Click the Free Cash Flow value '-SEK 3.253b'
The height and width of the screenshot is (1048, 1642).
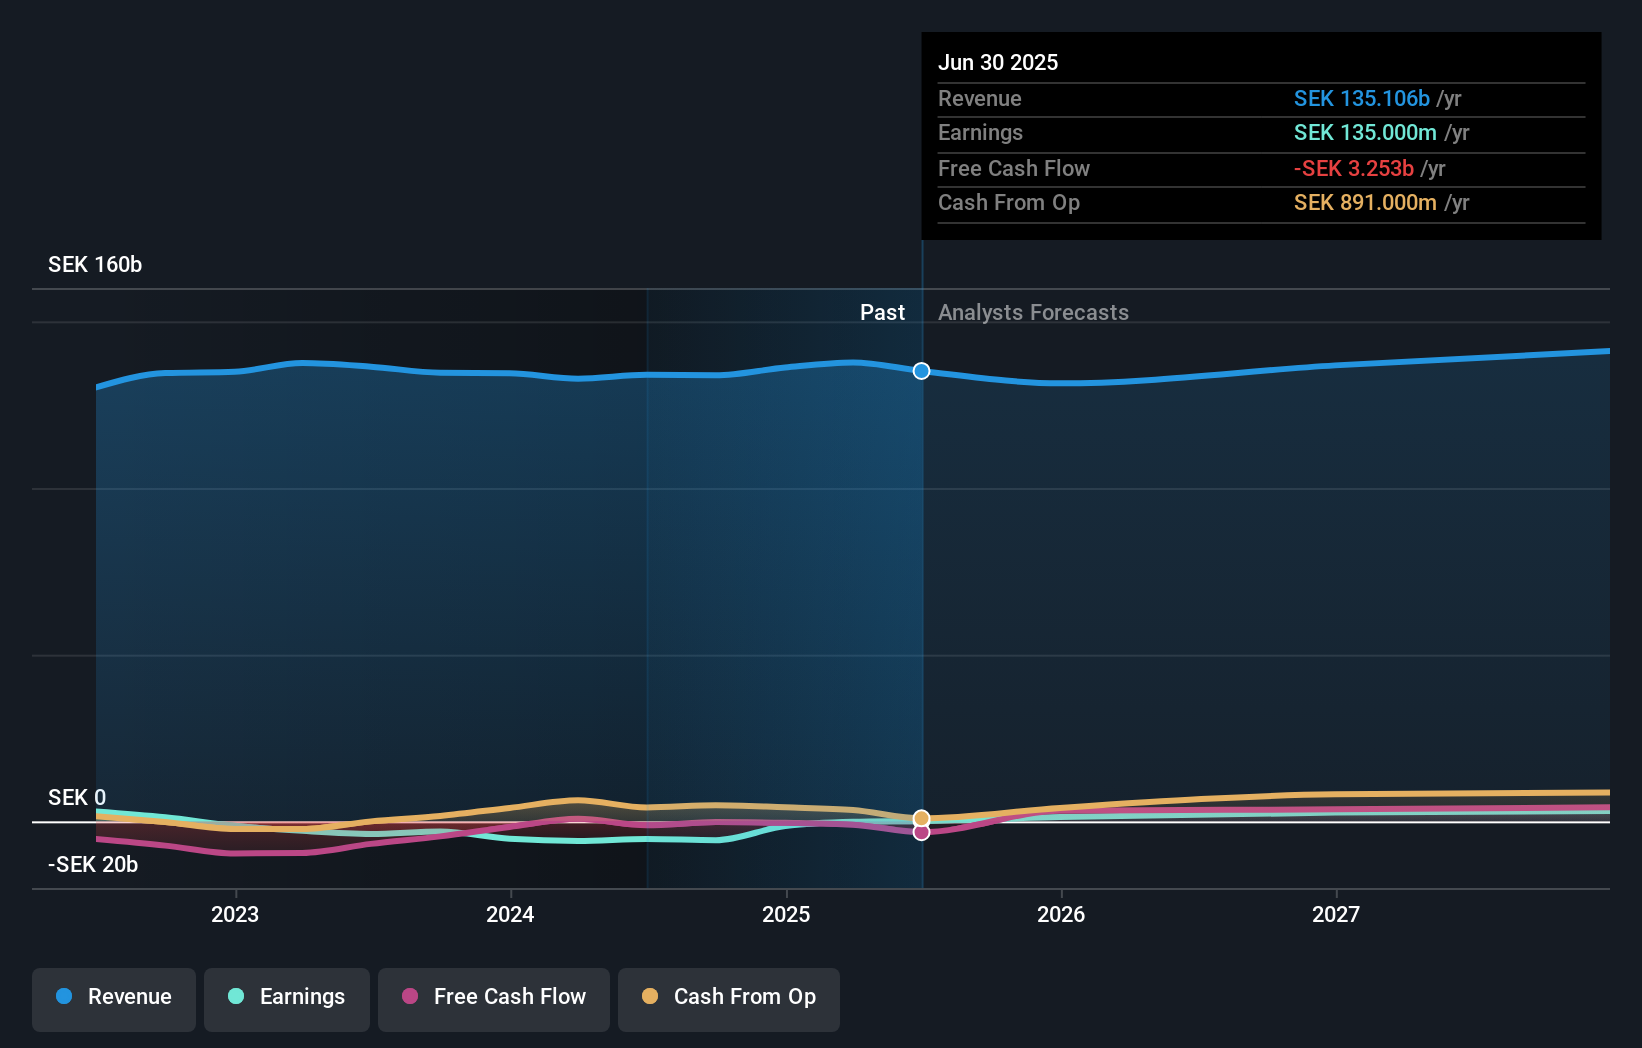point(1354,168)
